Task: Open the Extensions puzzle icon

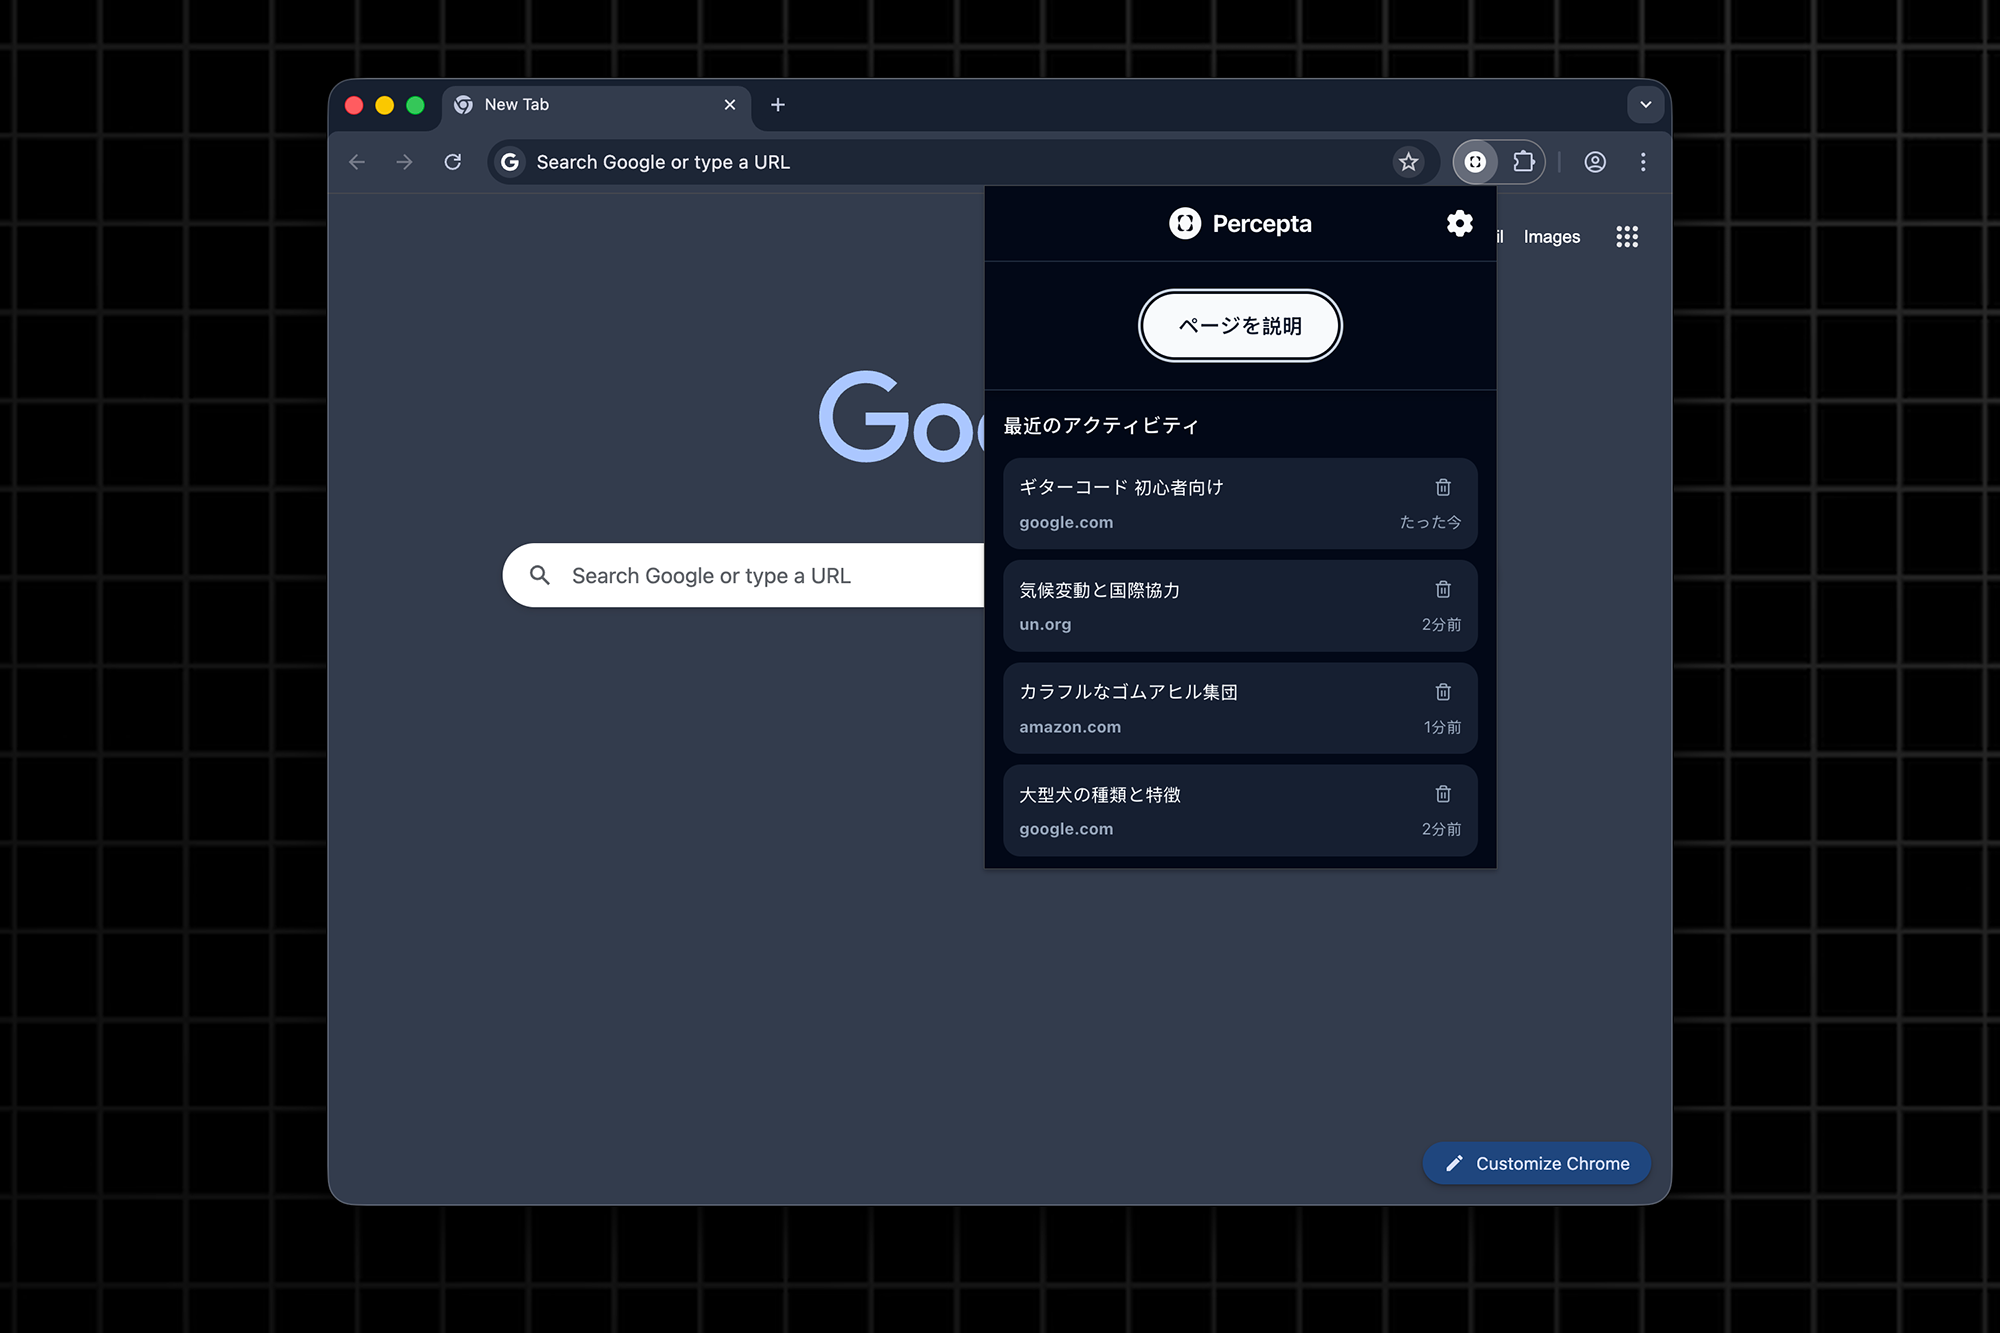Action: (x=1523, y=162)
